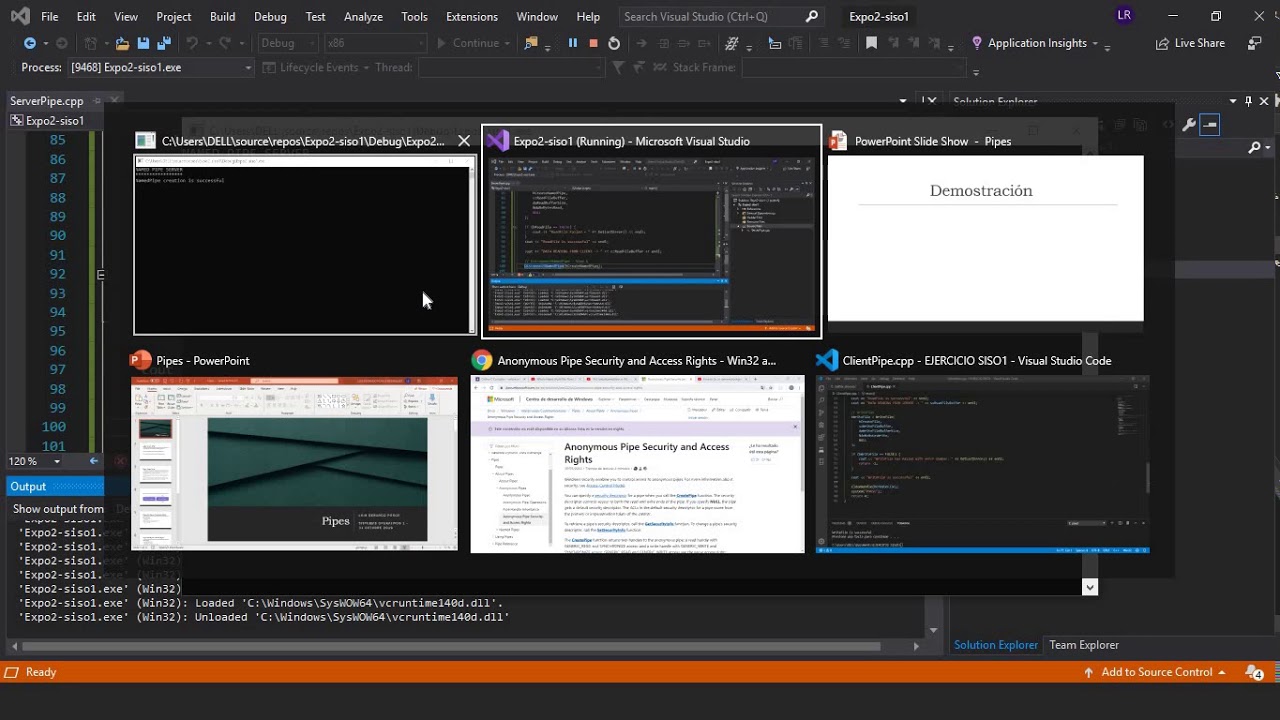Open the Continue button dropdown arrow
The width and height of the screenshot is (1280, 720).
click(507, 44)
